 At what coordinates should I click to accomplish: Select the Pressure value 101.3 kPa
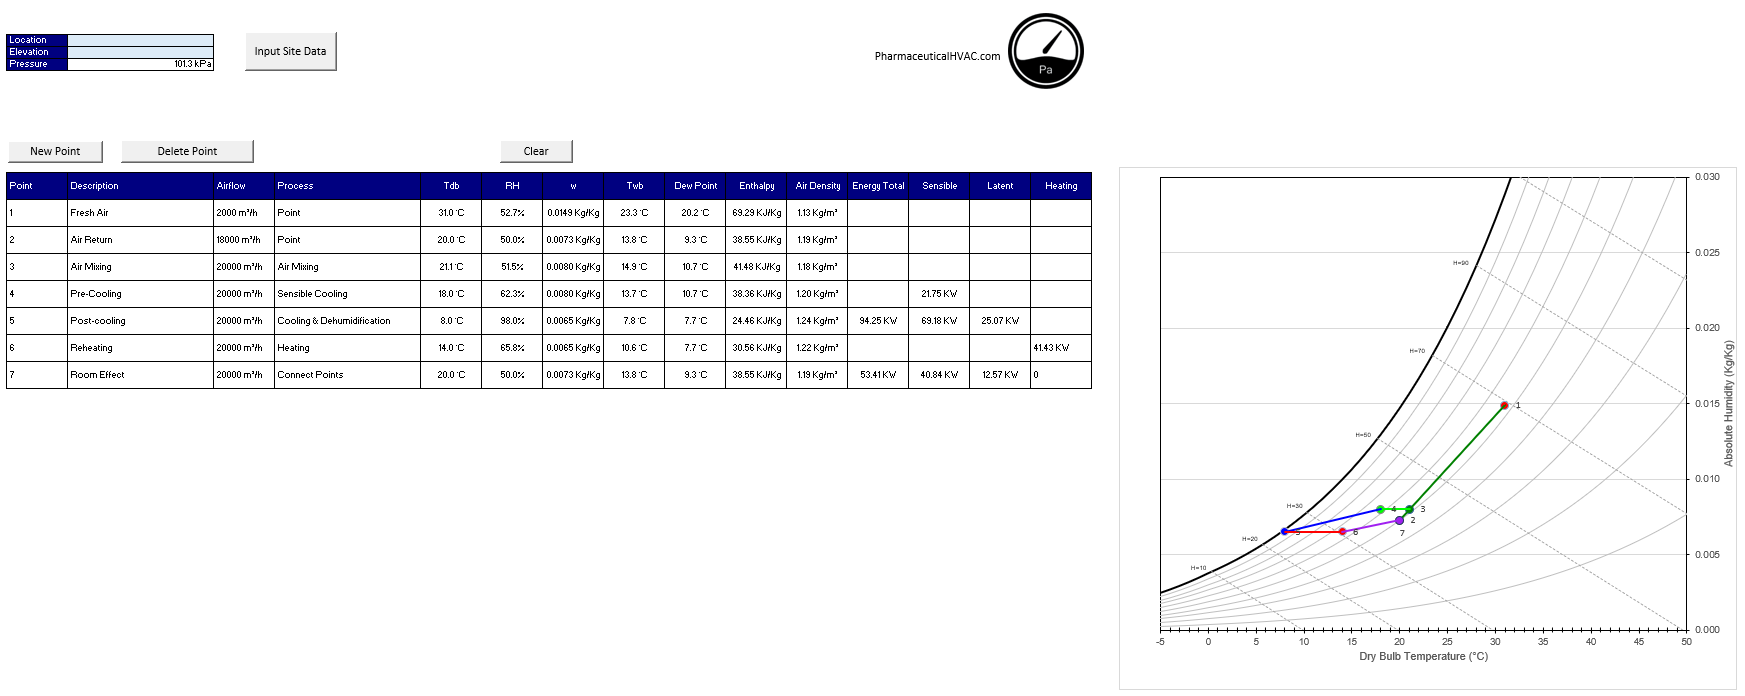click(x=140, y=64)
